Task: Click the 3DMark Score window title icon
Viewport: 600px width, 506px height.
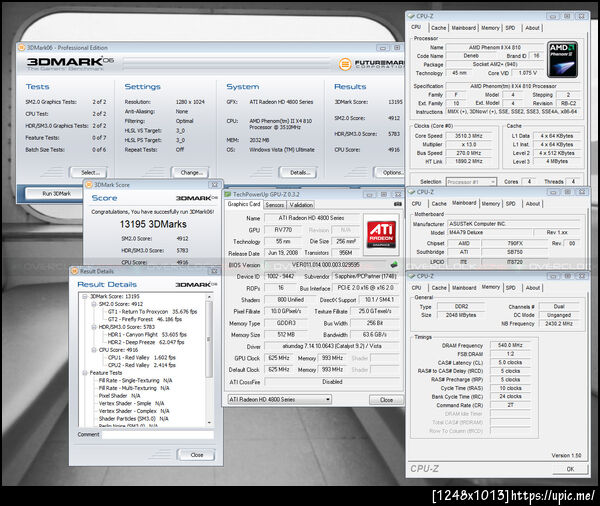Action: [89, 185]
